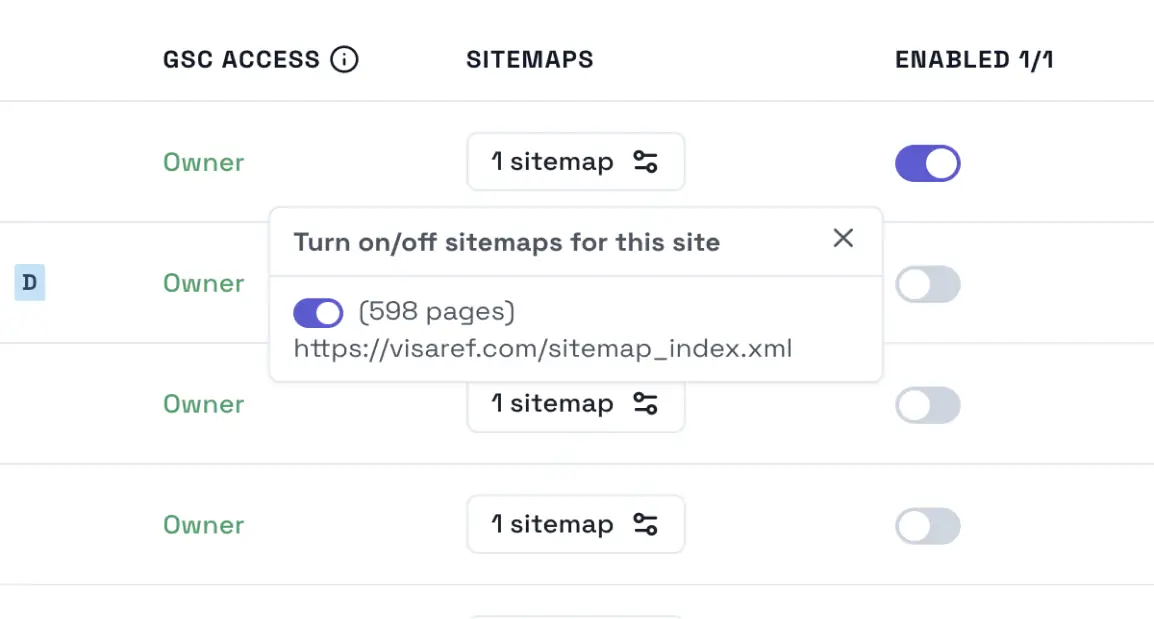Click the (598 pages) count text

tap(437, 311)
